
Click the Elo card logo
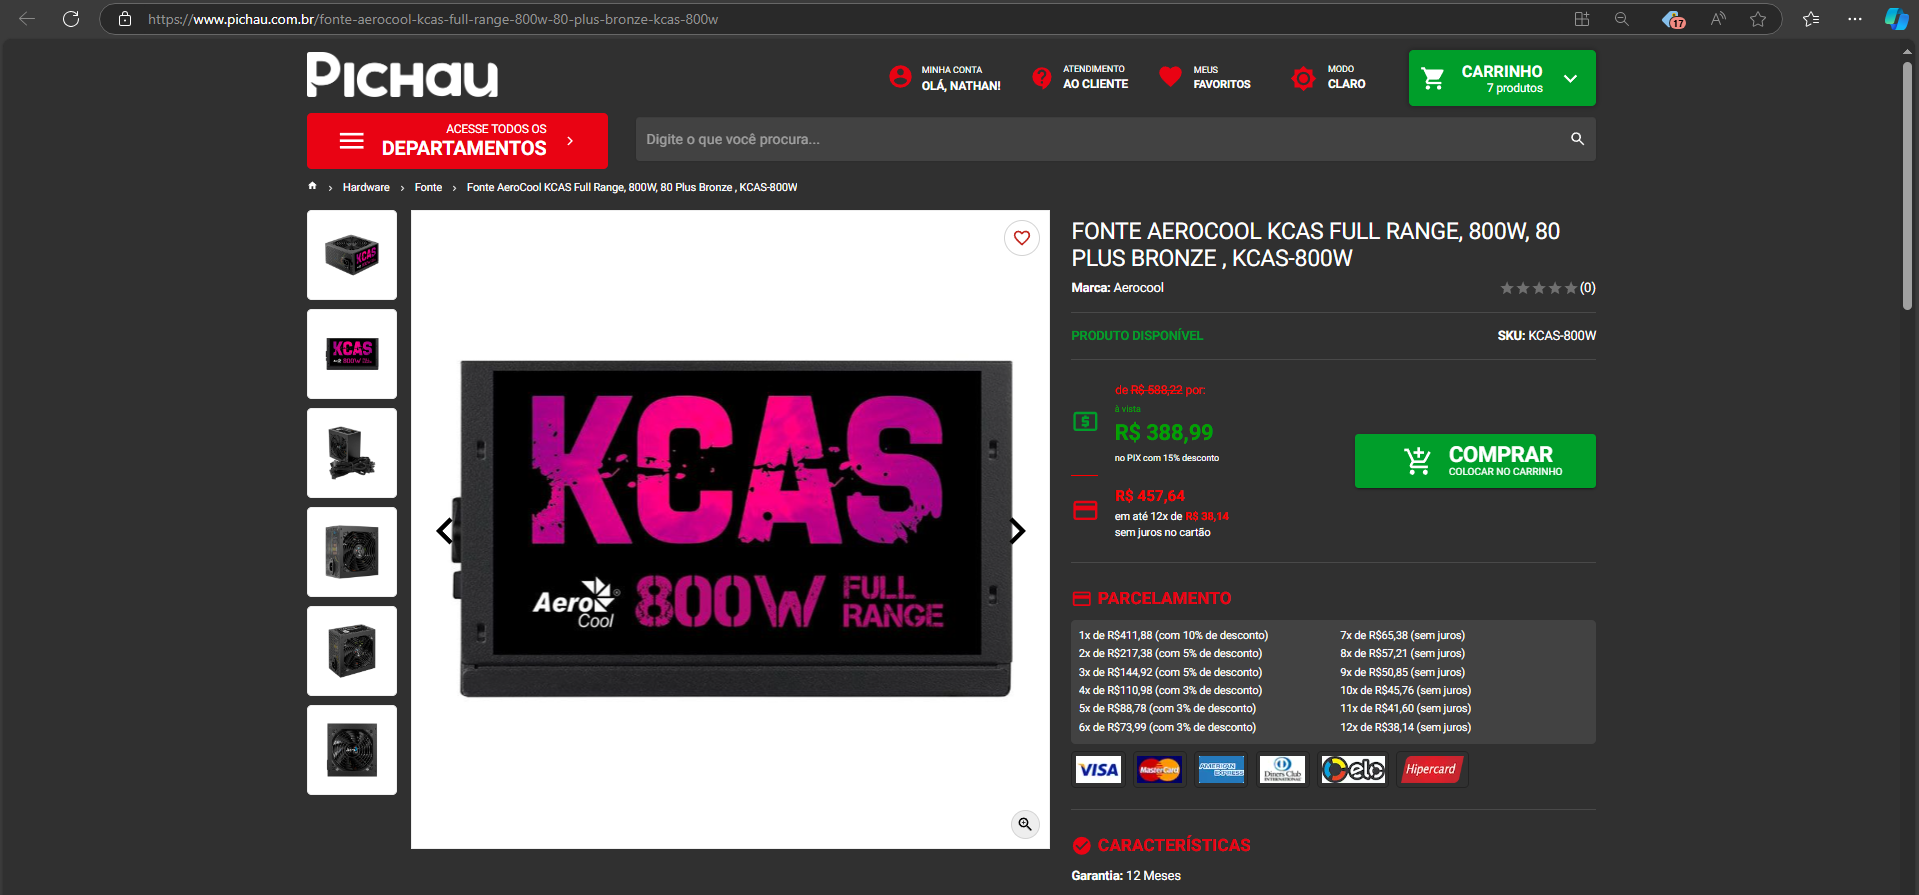tap(1353, 770)
